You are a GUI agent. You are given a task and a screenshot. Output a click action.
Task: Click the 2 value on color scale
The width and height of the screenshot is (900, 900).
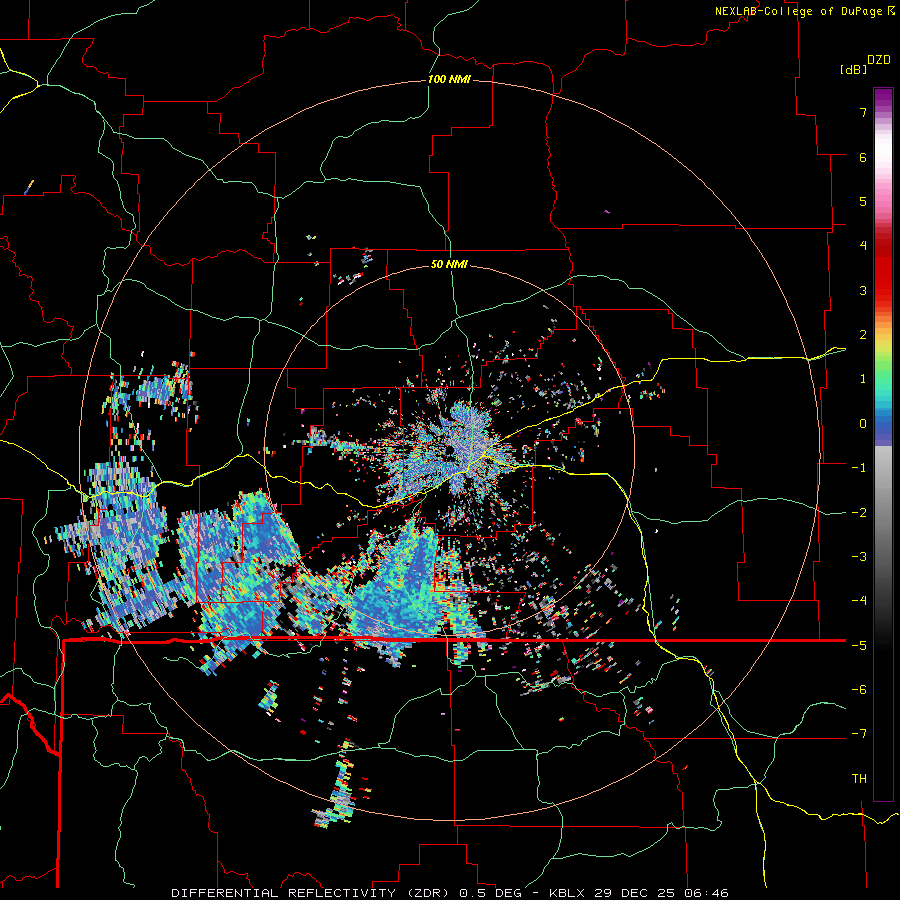coord(863,335)
